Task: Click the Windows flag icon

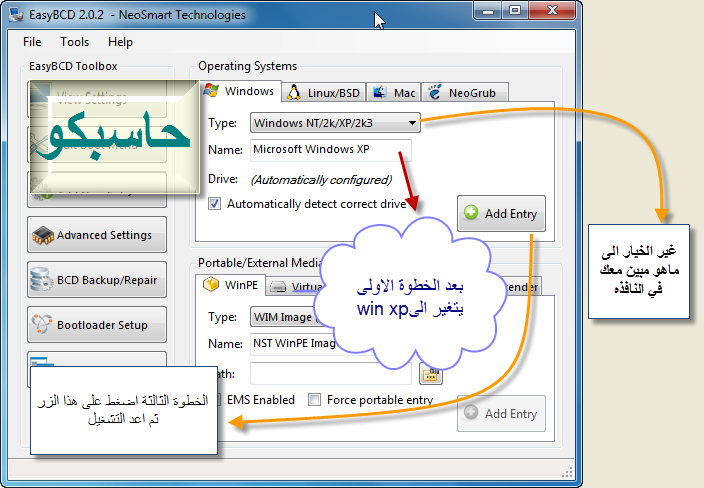Action: click(x=211, y=90)
